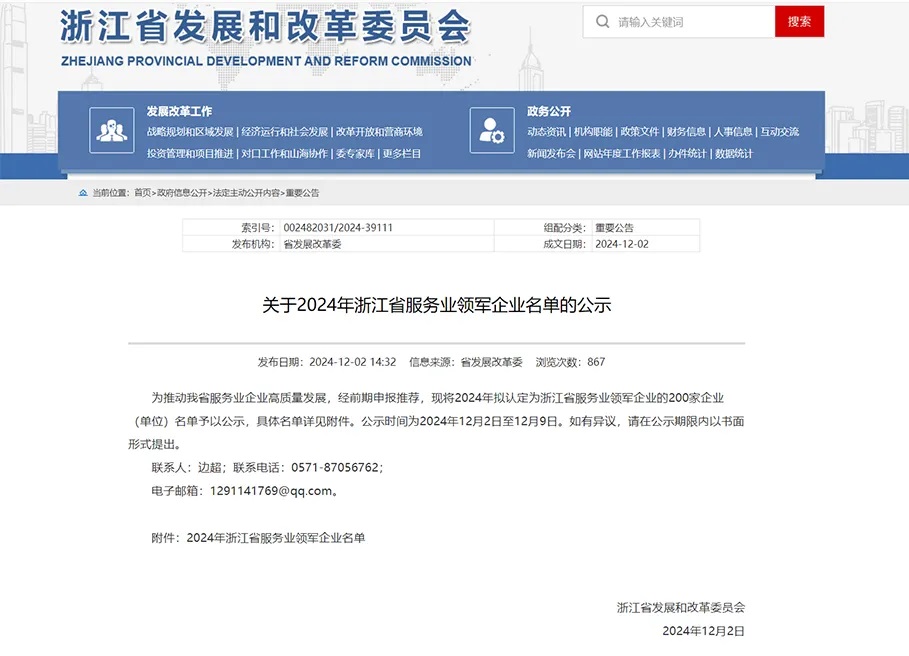Click 首页 in the breadcrumb
Screen dimensions: 909x656
(143, 193)
